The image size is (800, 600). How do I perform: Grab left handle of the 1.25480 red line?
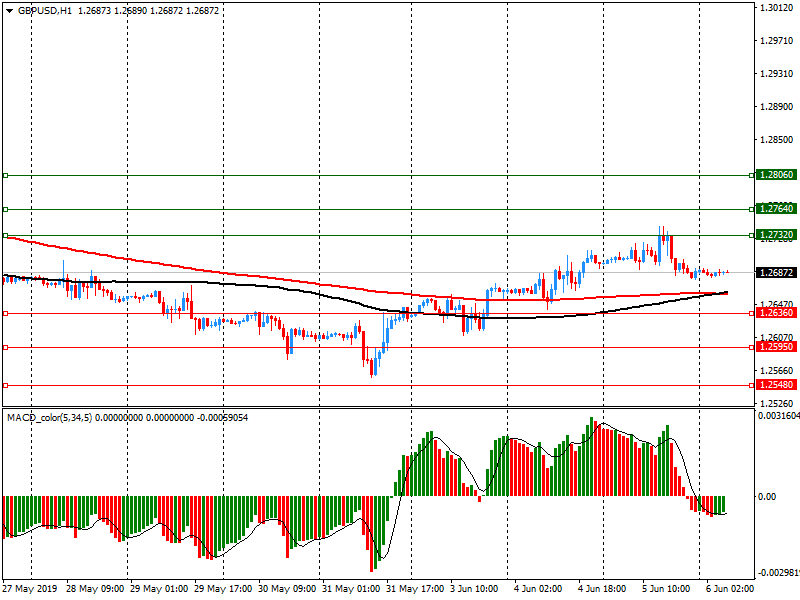click(x=6, y=385)
